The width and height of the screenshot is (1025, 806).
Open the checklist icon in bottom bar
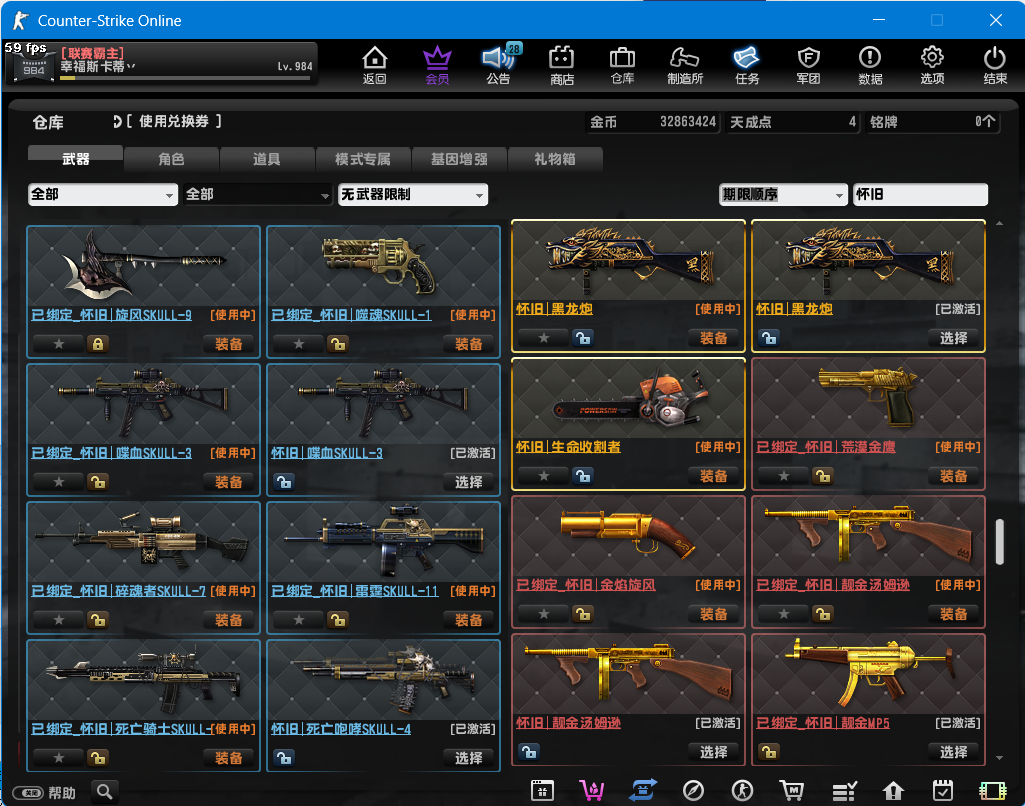click(x=844, y=791)
